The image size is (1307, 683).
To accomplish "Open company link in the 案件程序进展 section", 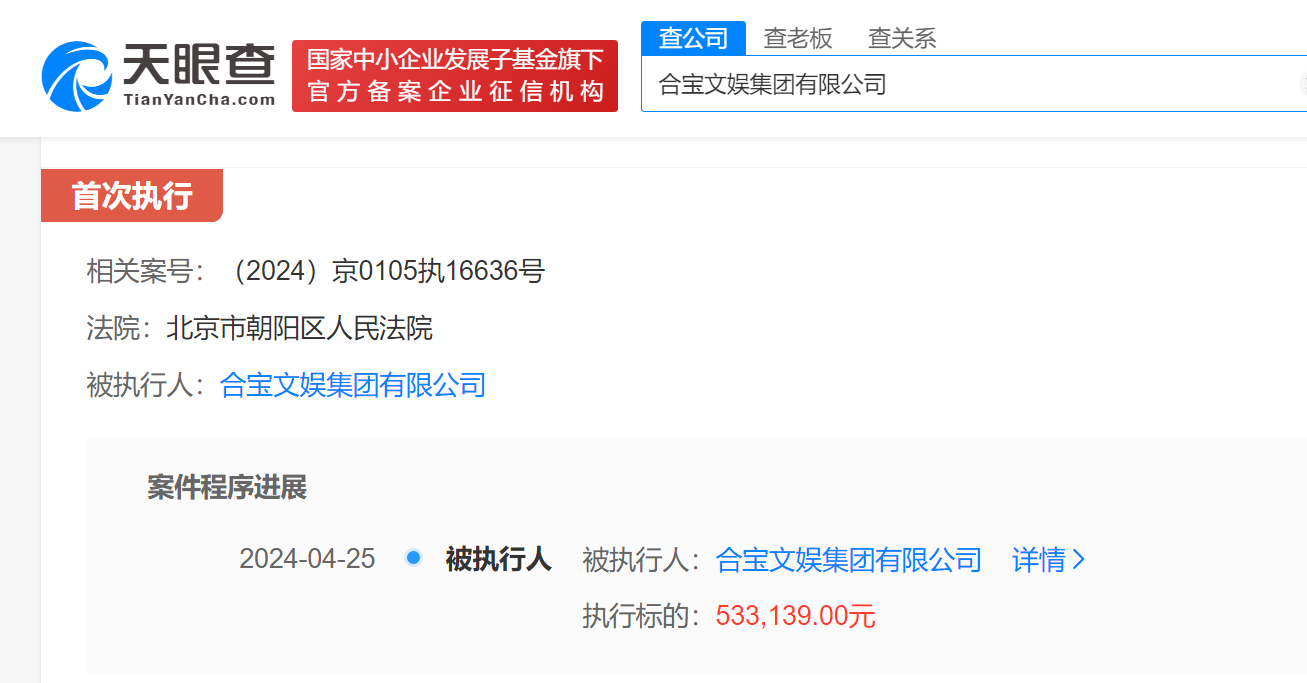I will (848, 559).
